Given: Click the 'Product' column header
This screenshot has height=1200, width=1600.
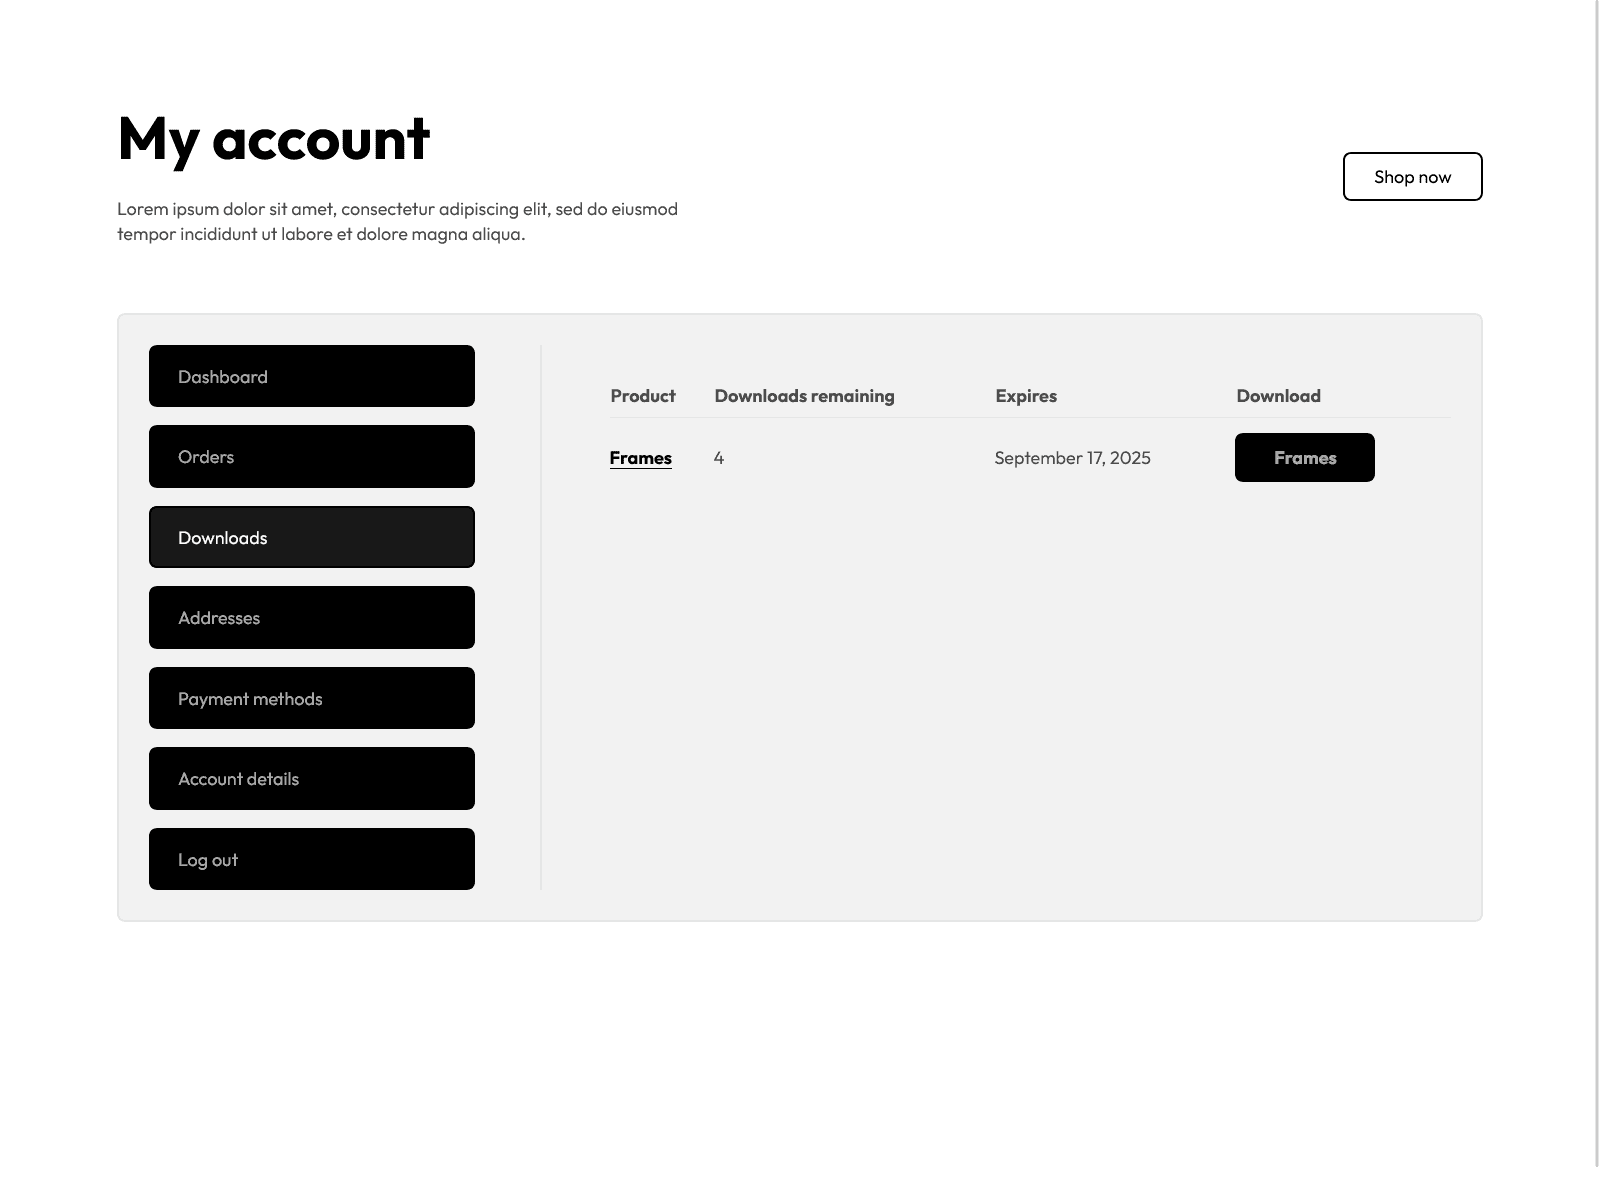Looking at the screenshot, I should pos(643,396).
